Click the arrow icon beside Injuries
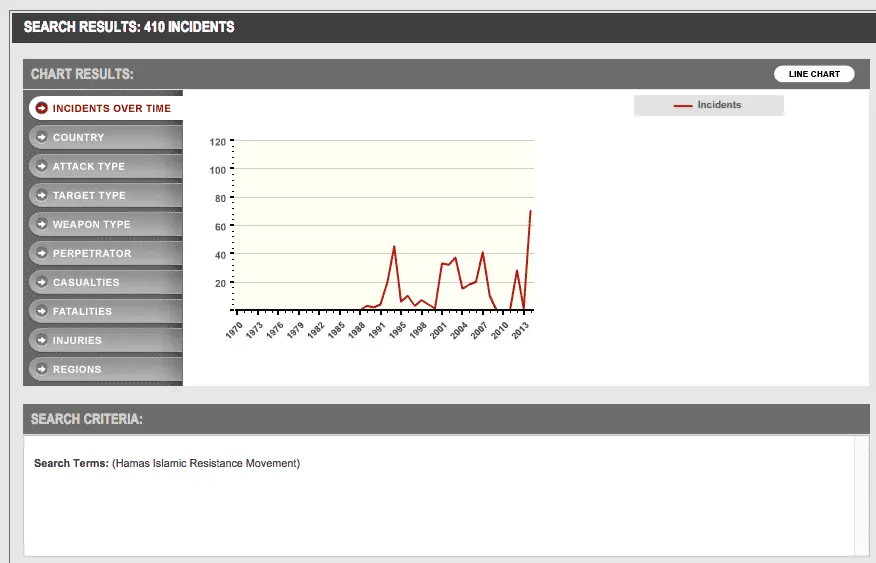876x563 pixels. point(41,340)
